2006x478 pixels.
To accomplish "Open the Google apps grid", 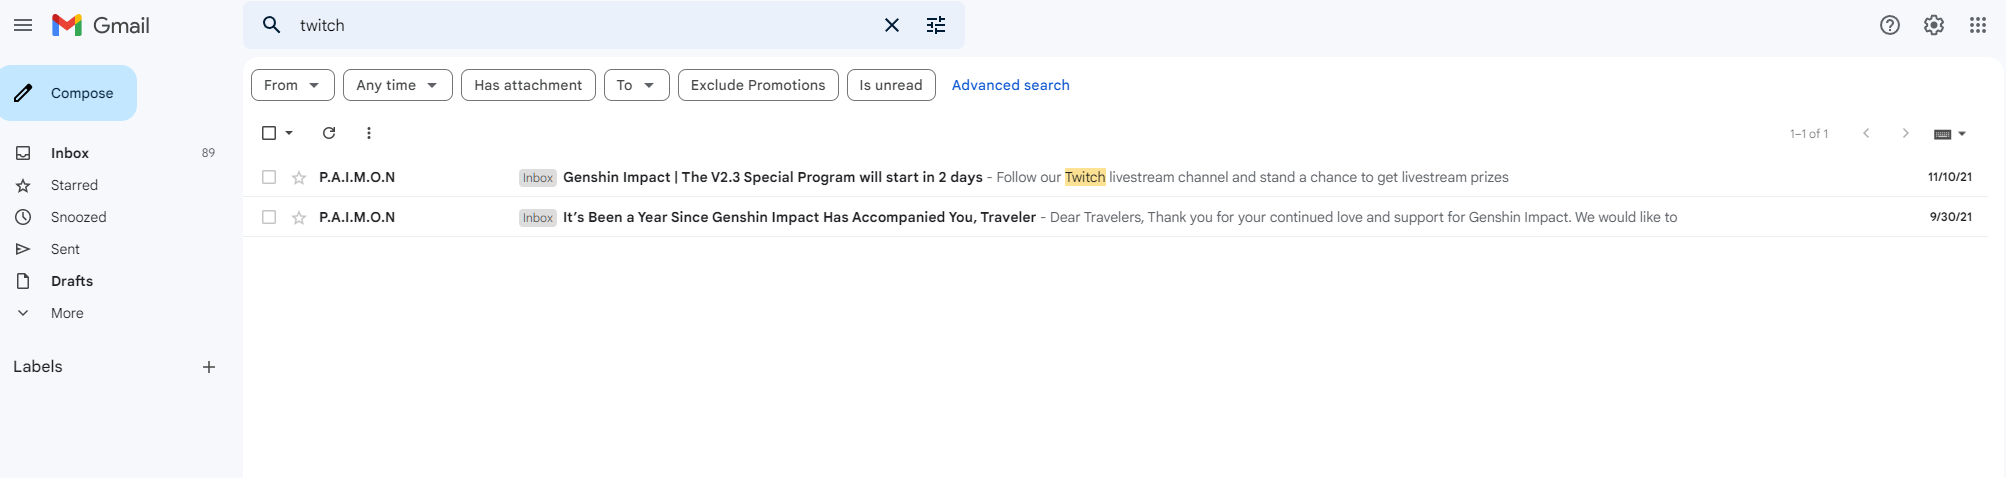I will [1978, 25].
